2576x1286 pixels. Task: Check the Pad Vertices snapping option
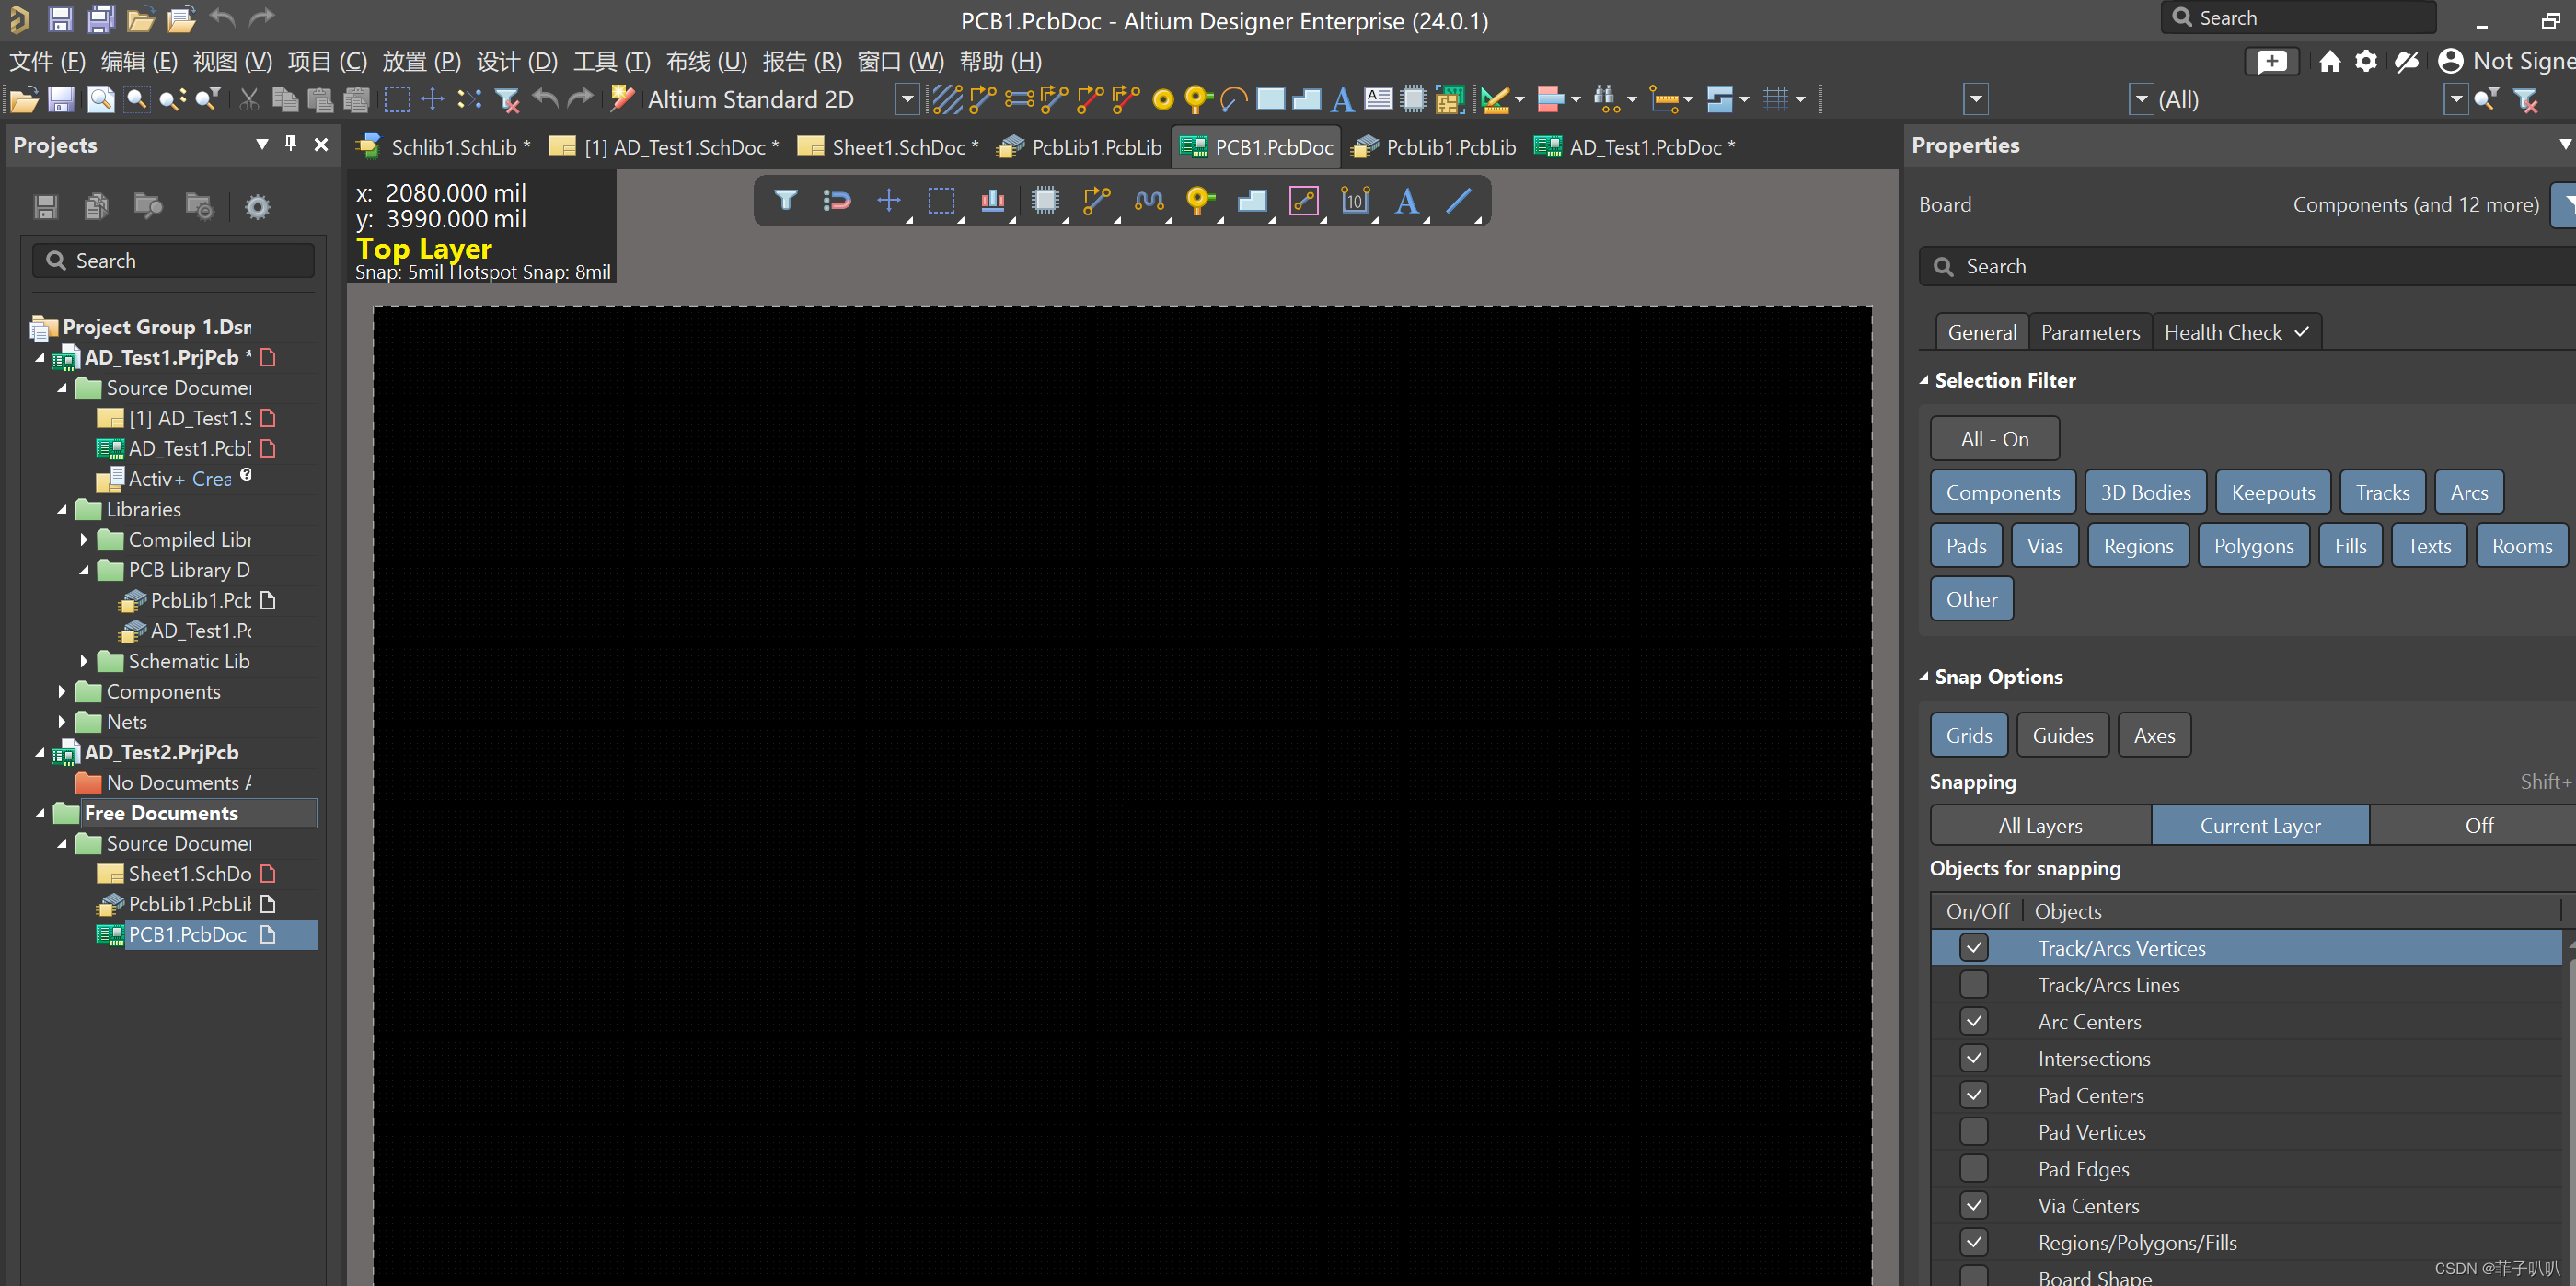point(1973,1131)
